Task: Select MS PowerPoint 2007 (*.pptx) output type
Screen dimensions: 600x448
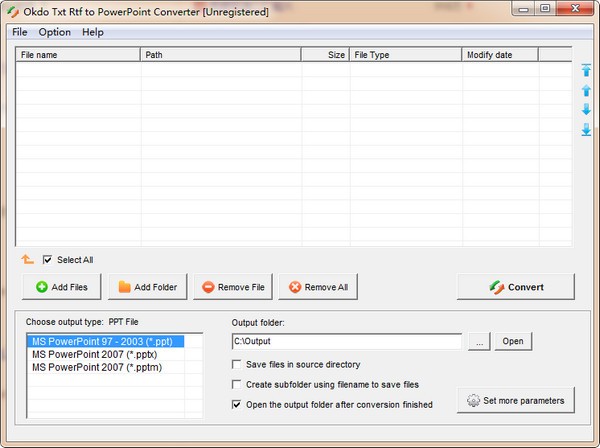Action: [106, 354]
